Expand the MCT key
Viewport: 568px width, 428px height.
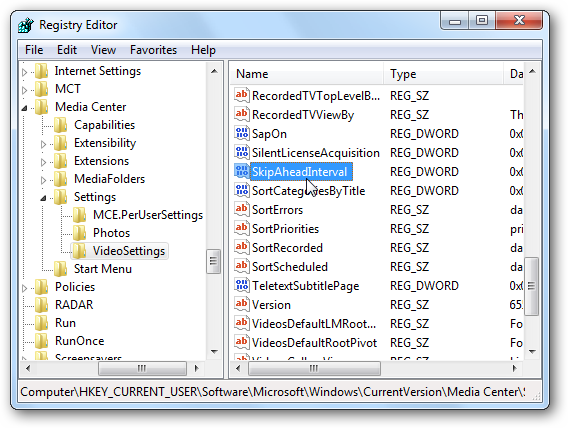[x=24, y=90]
